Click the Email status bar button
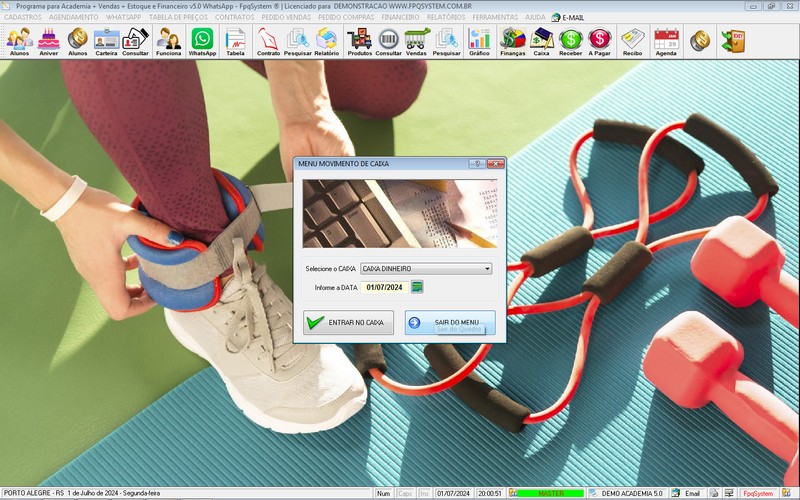The image size is (800, 500). (x=687, y=493)
